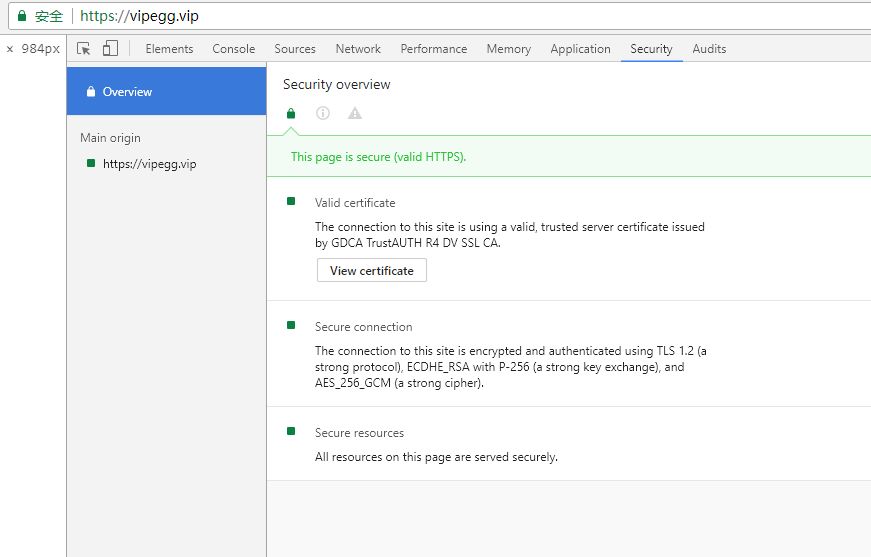The height and width of the screenshot is (557, 871).
Task: Select the info circle filter icon
Action: (x=323, y=113)
